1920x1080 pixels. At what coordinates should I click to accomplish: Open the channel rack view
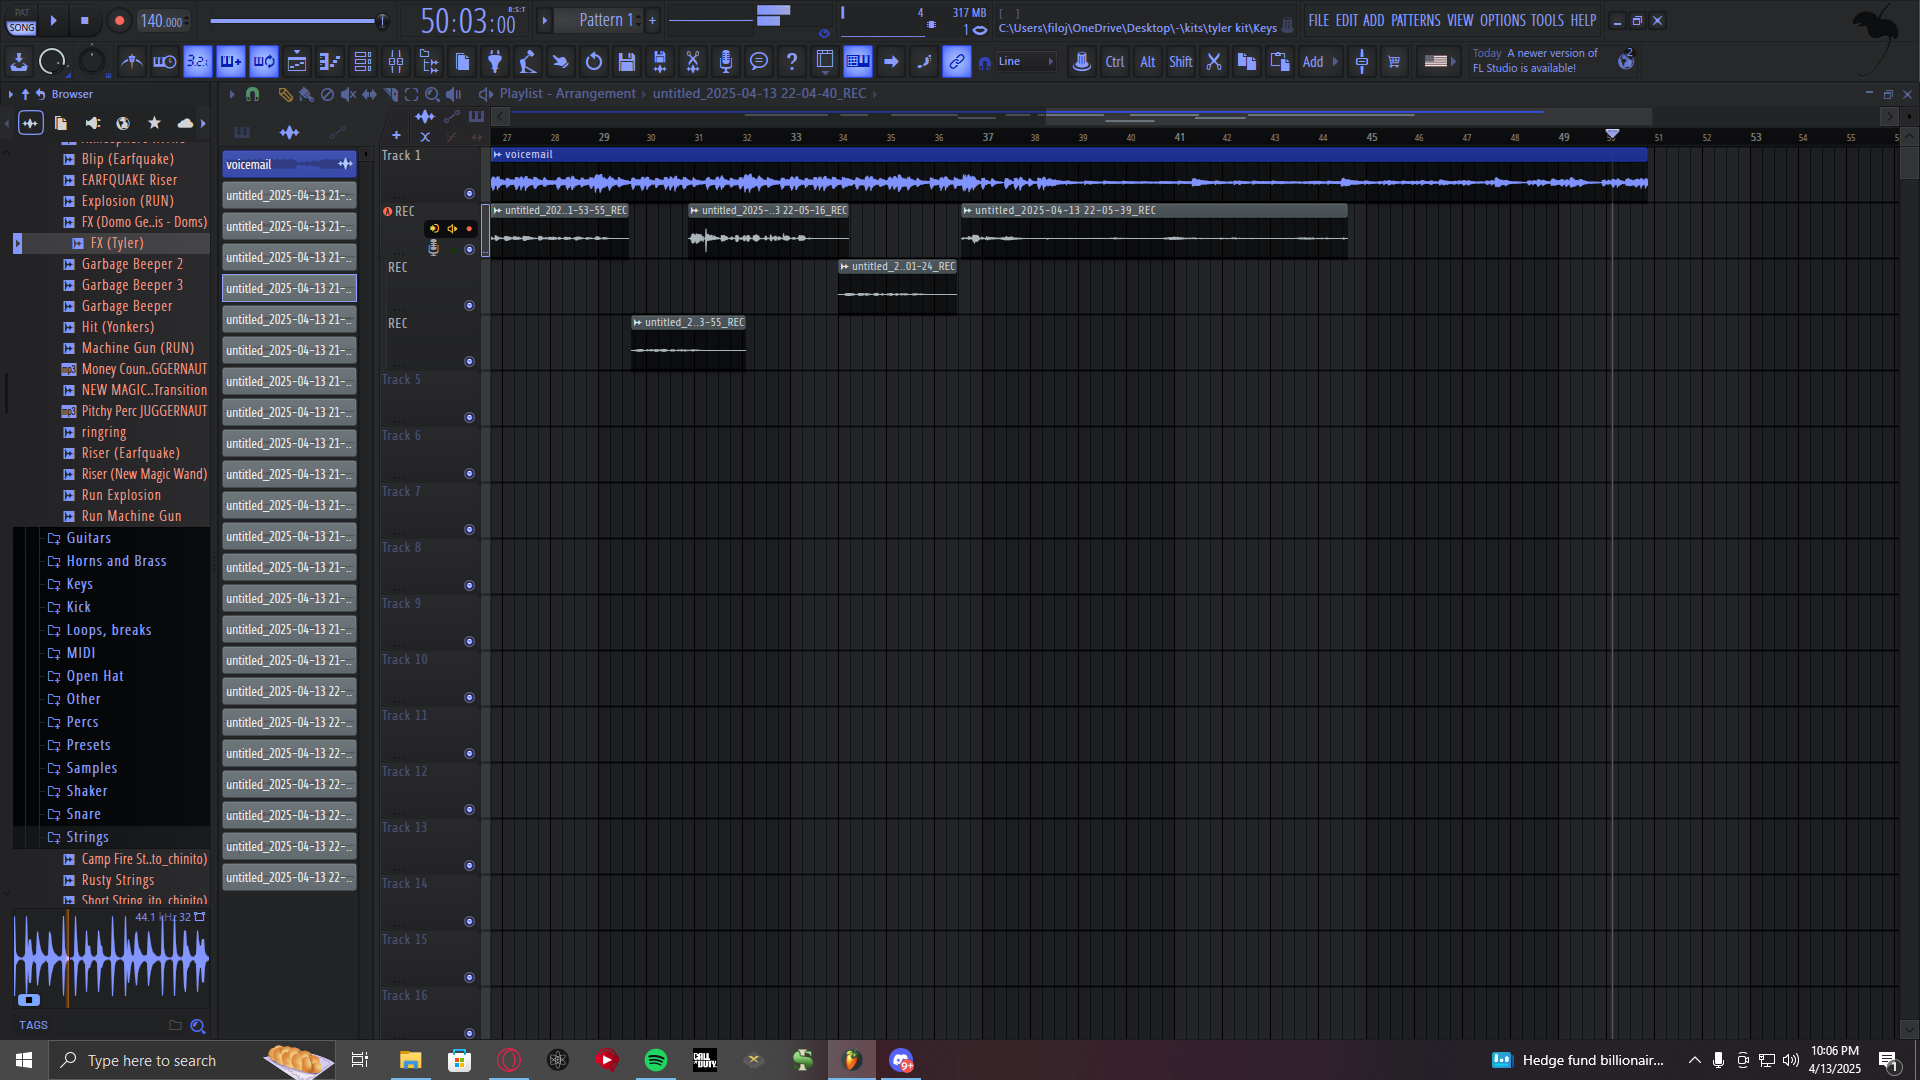pyautogui.click(x=363, y=62)
